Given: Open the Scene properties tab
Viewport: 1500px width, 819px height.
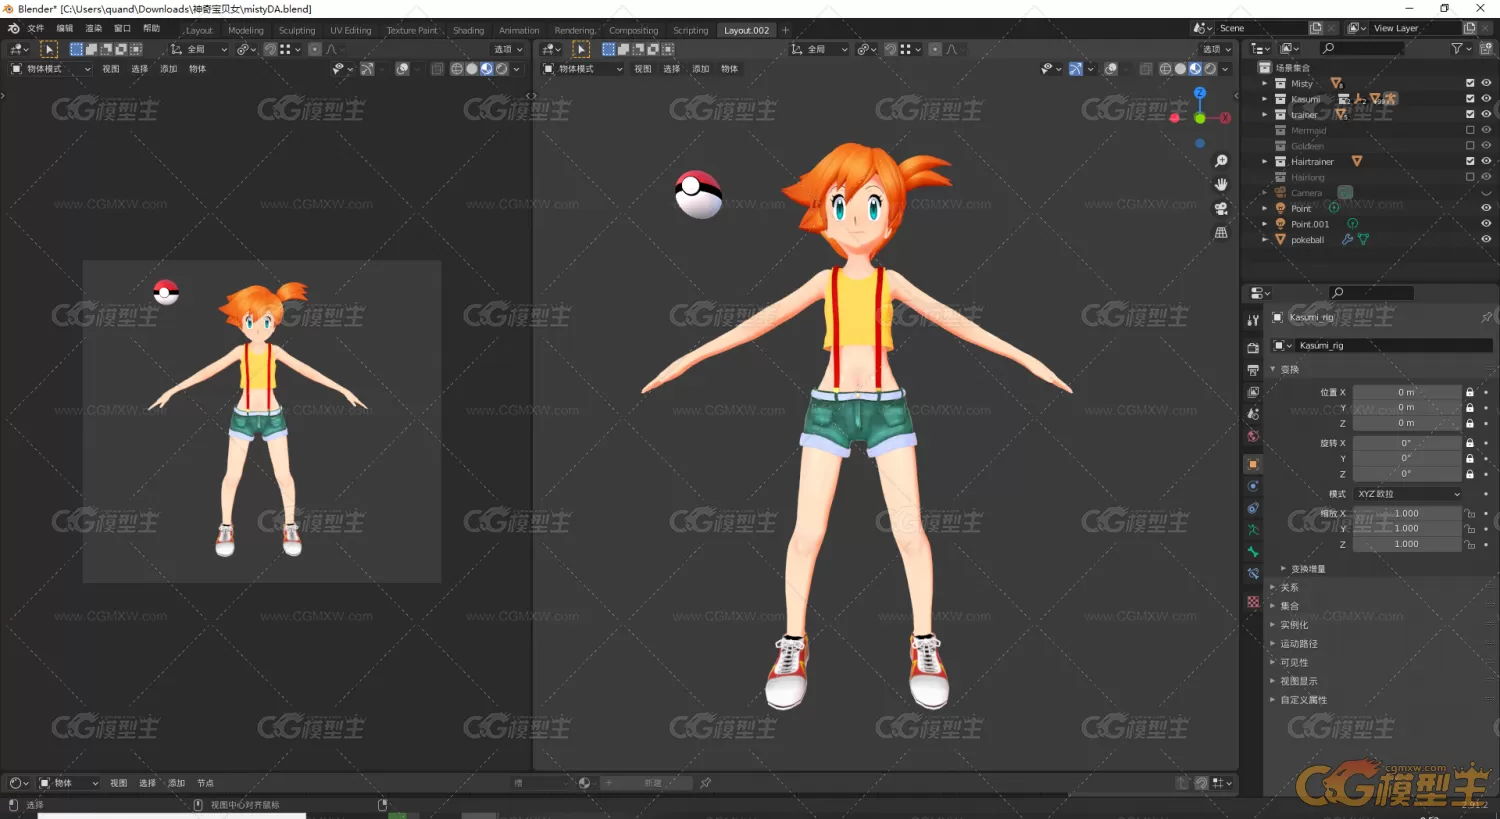Looking at the screenshot, I should coord(1253,414).
